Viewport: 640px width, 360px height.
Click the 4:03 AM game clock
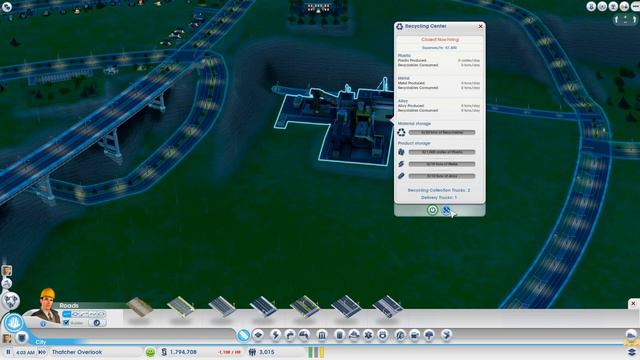tap(26, 352)
